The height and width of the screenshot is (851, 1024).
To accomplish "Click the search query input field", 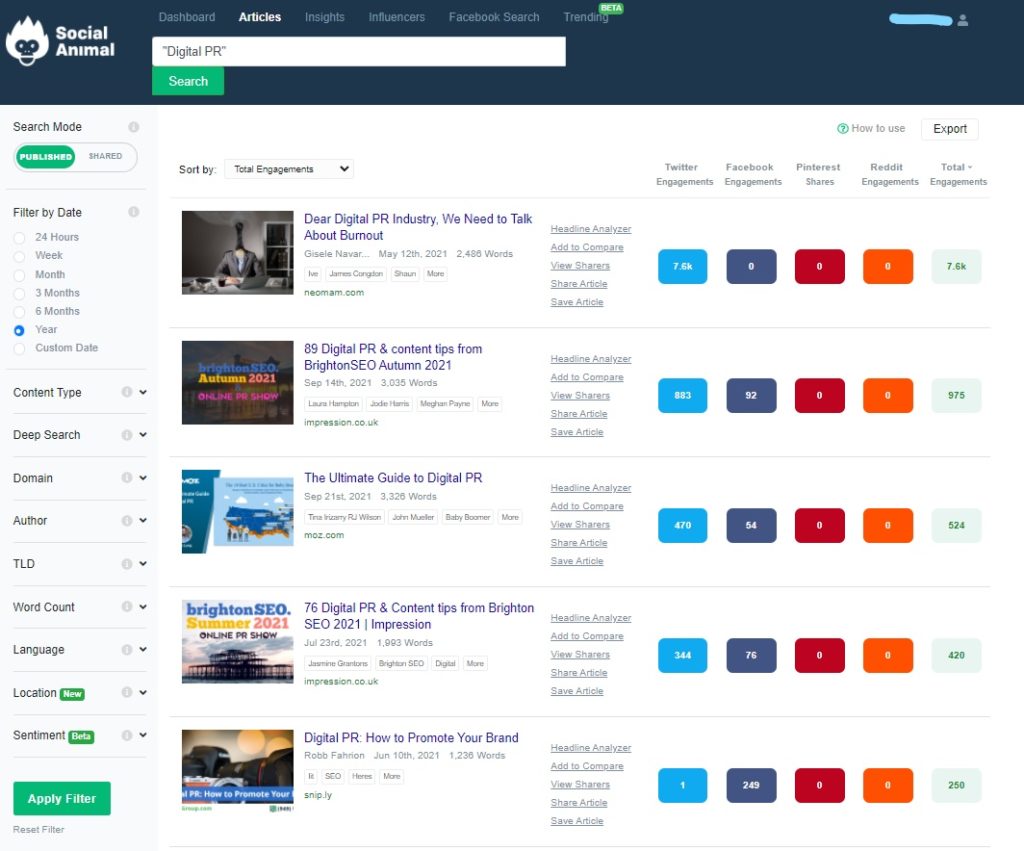I will pyautogui.click(x=359, y=52).
